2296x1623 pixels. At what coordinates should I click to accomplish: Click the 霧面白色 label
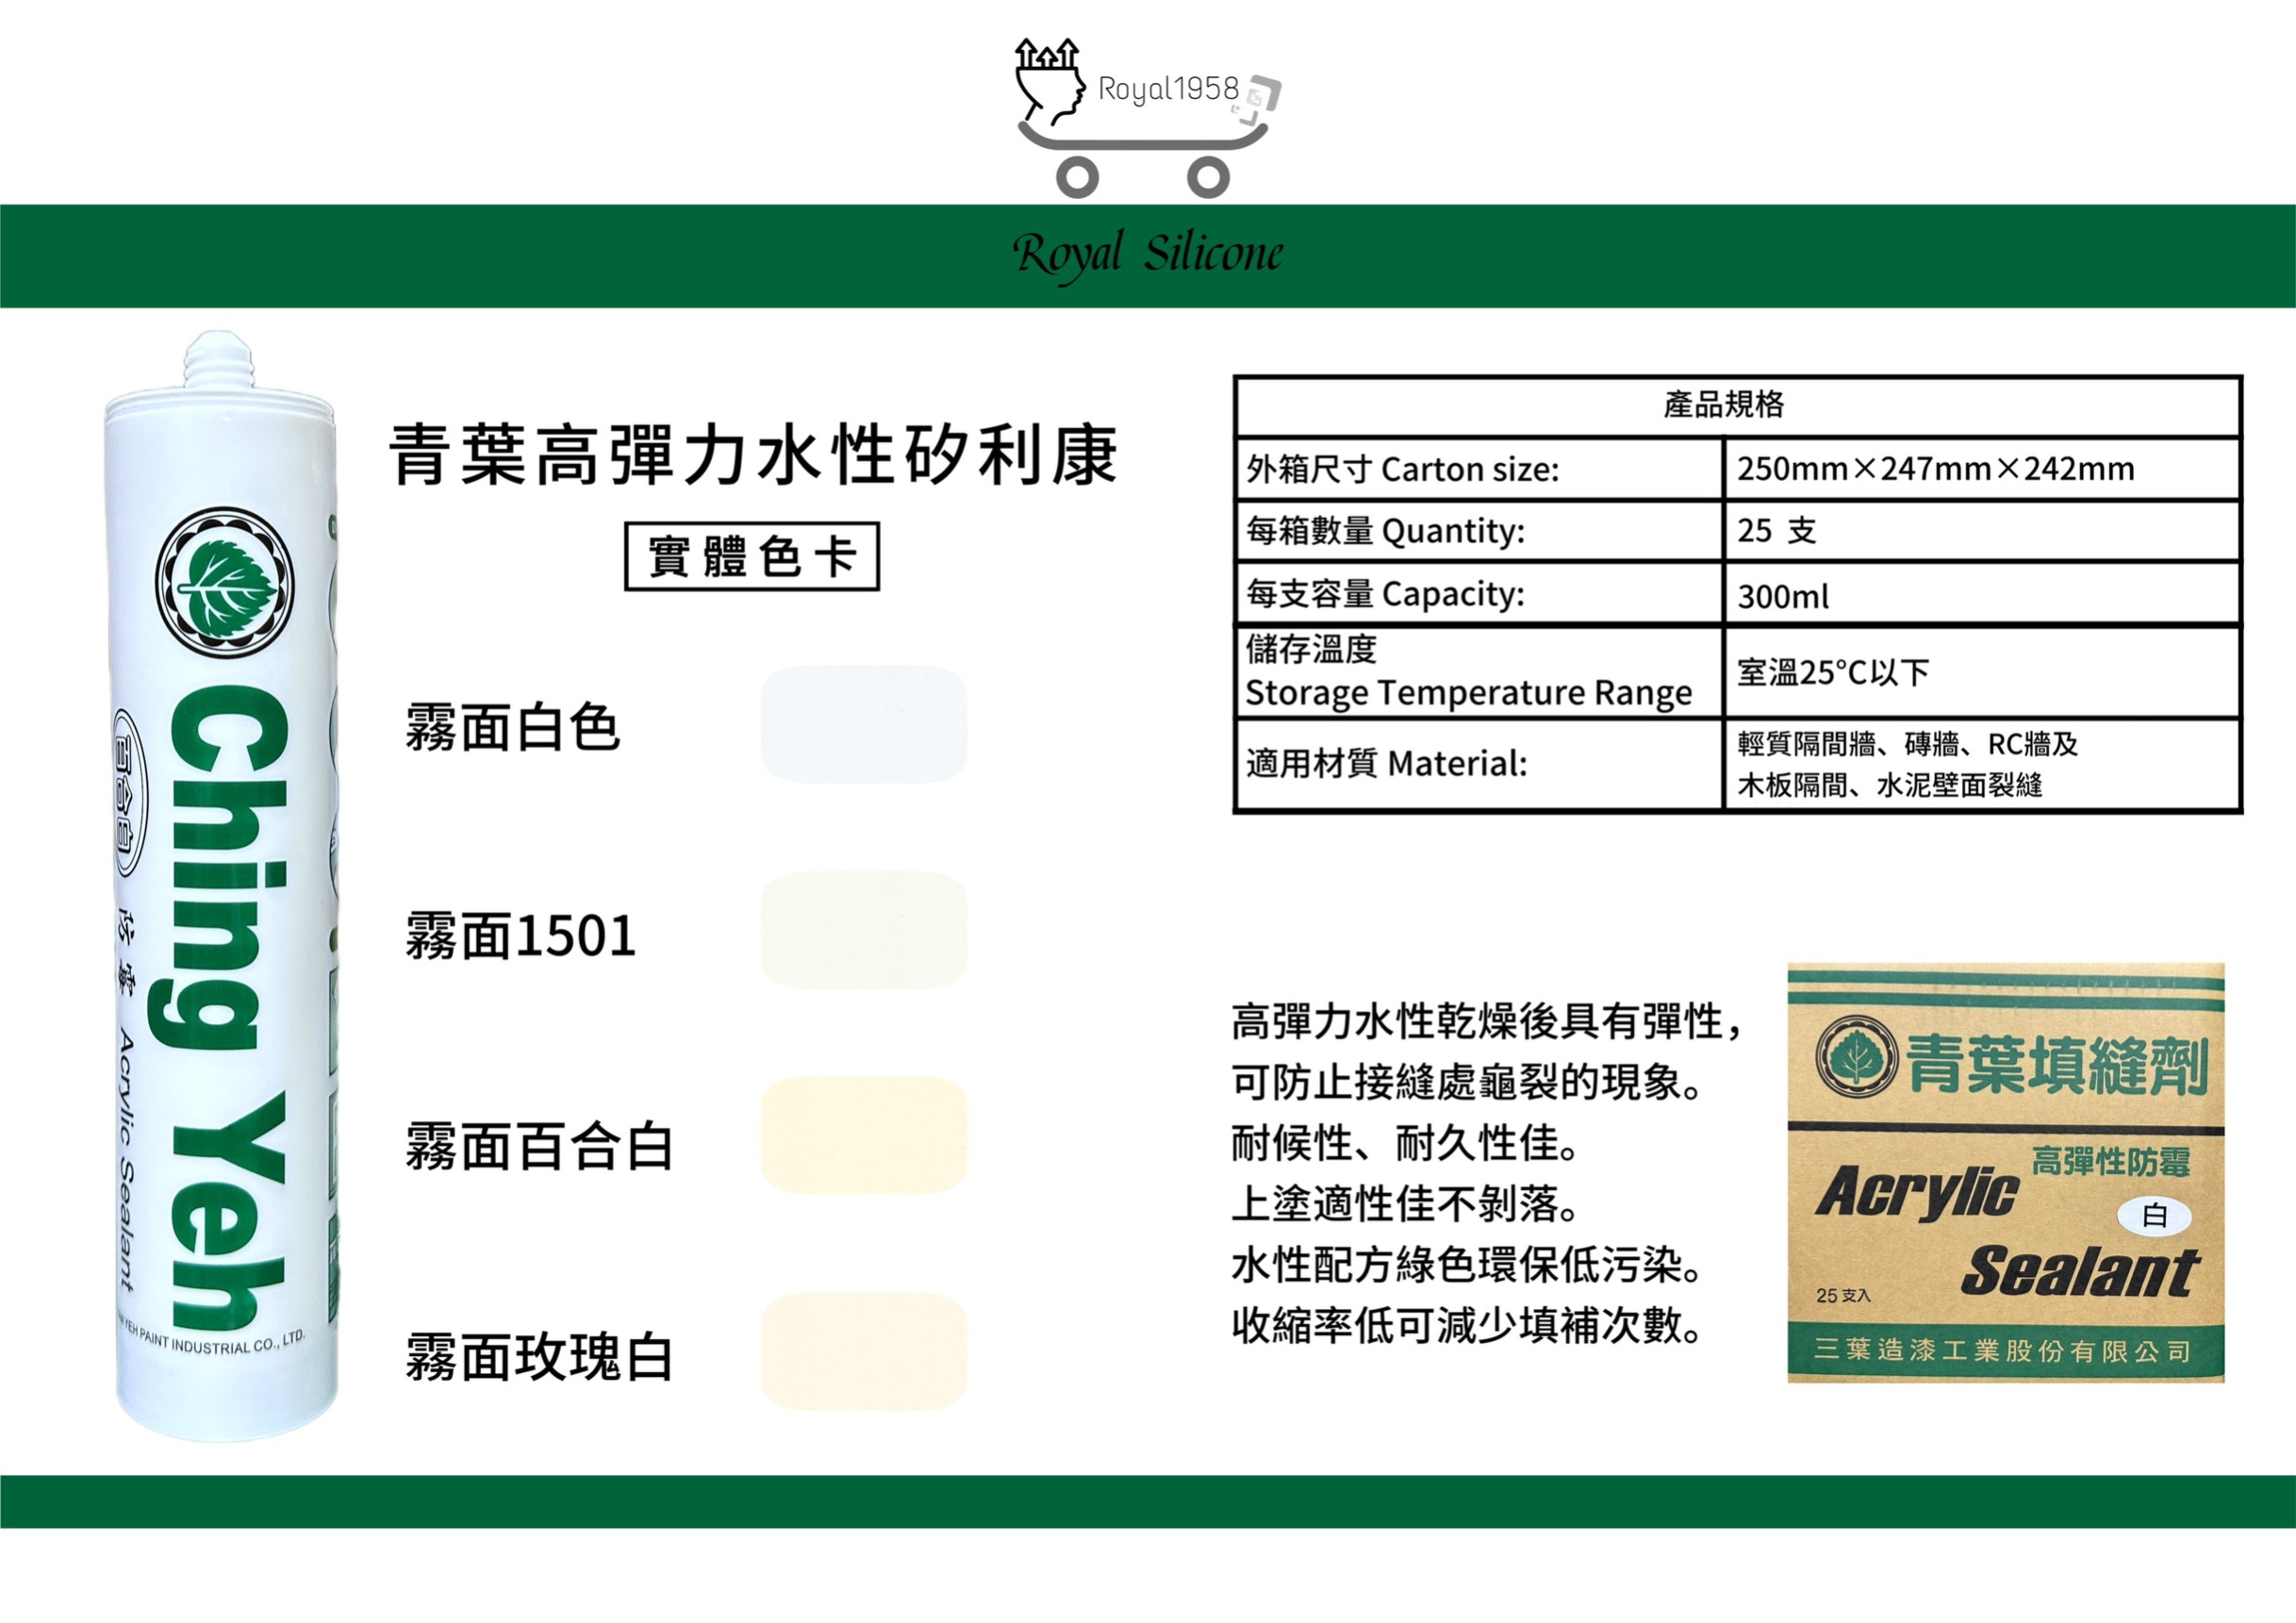tap(512, 727)
